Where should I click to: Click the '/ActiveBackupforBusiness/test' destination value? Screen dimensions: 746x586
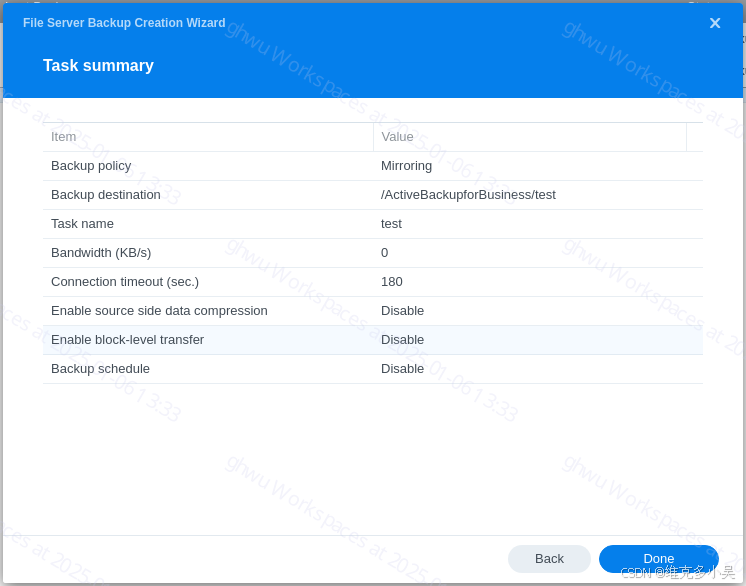(x=468, y=195)
